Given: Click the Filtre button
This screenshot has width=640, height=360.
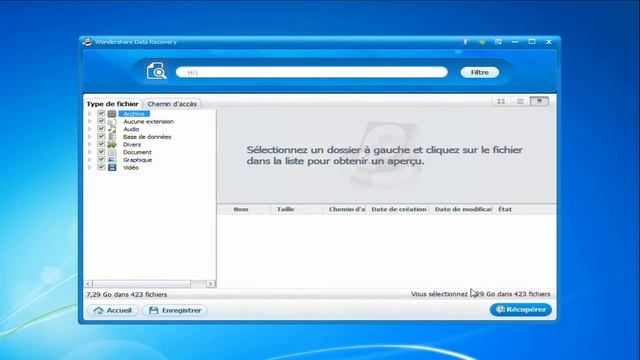Looking at the screenshot, I should 480,72.
